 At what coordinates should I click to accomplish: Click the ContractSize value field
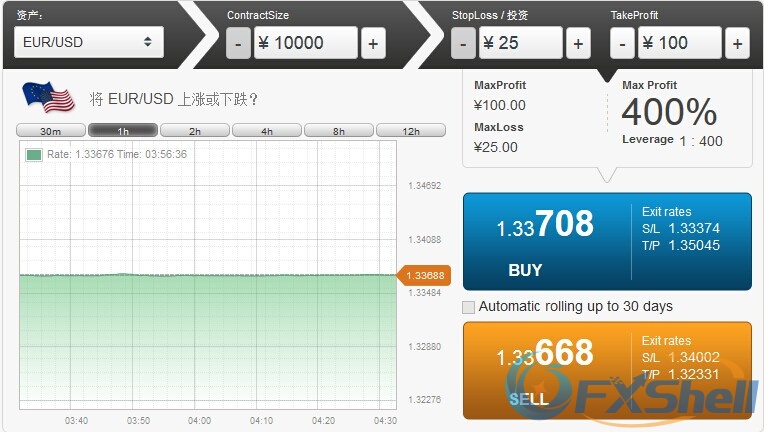tap(305, 43)
